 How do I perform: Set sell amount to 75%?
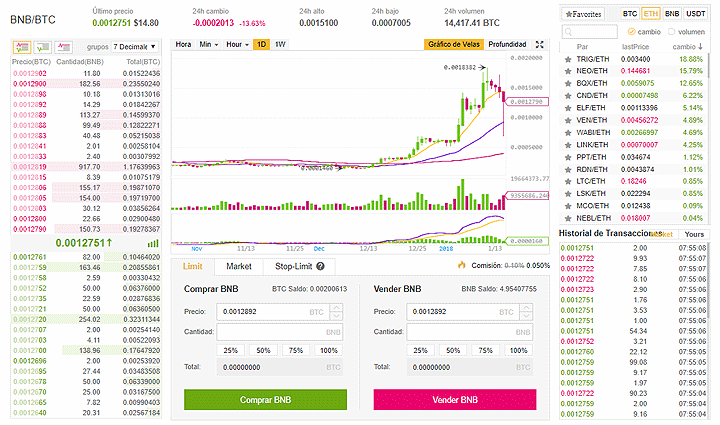point(486,350)
